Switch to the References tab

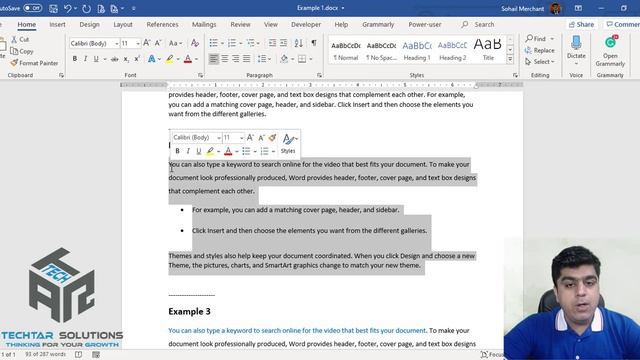coord(162,24)
